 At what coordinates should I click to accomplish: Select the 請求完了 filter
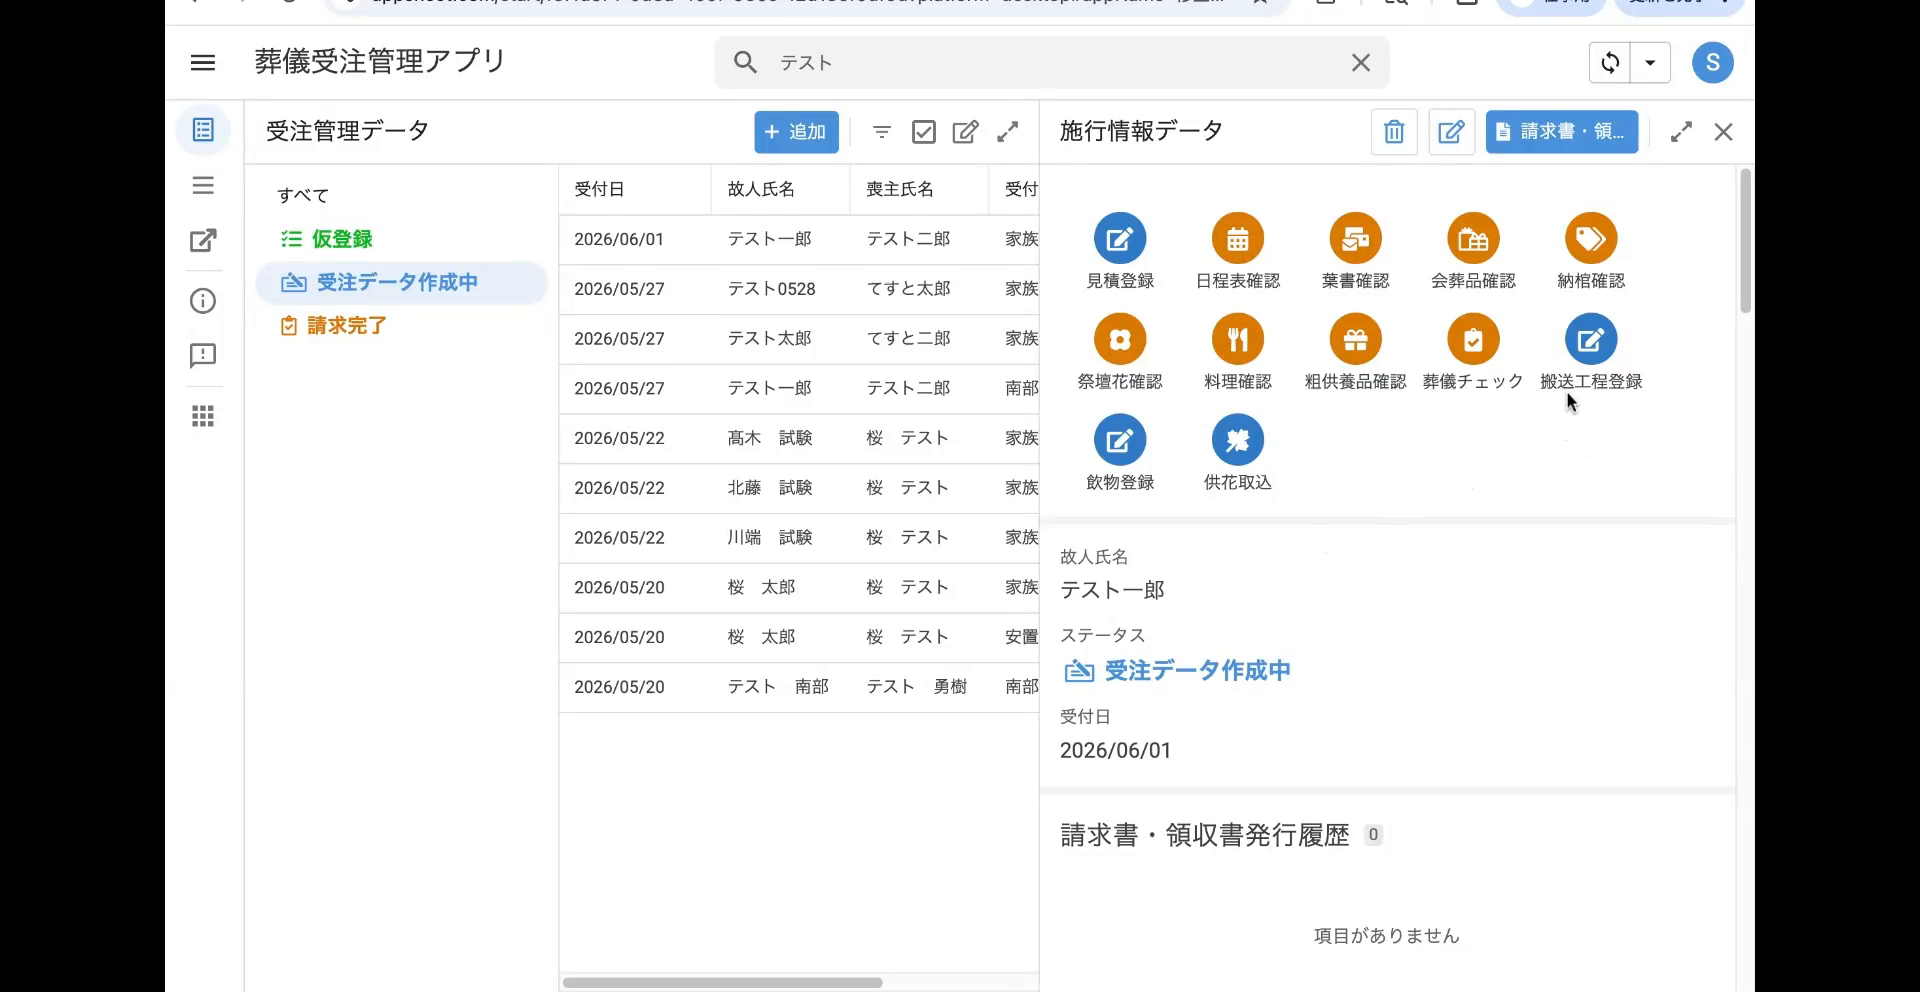333,326
